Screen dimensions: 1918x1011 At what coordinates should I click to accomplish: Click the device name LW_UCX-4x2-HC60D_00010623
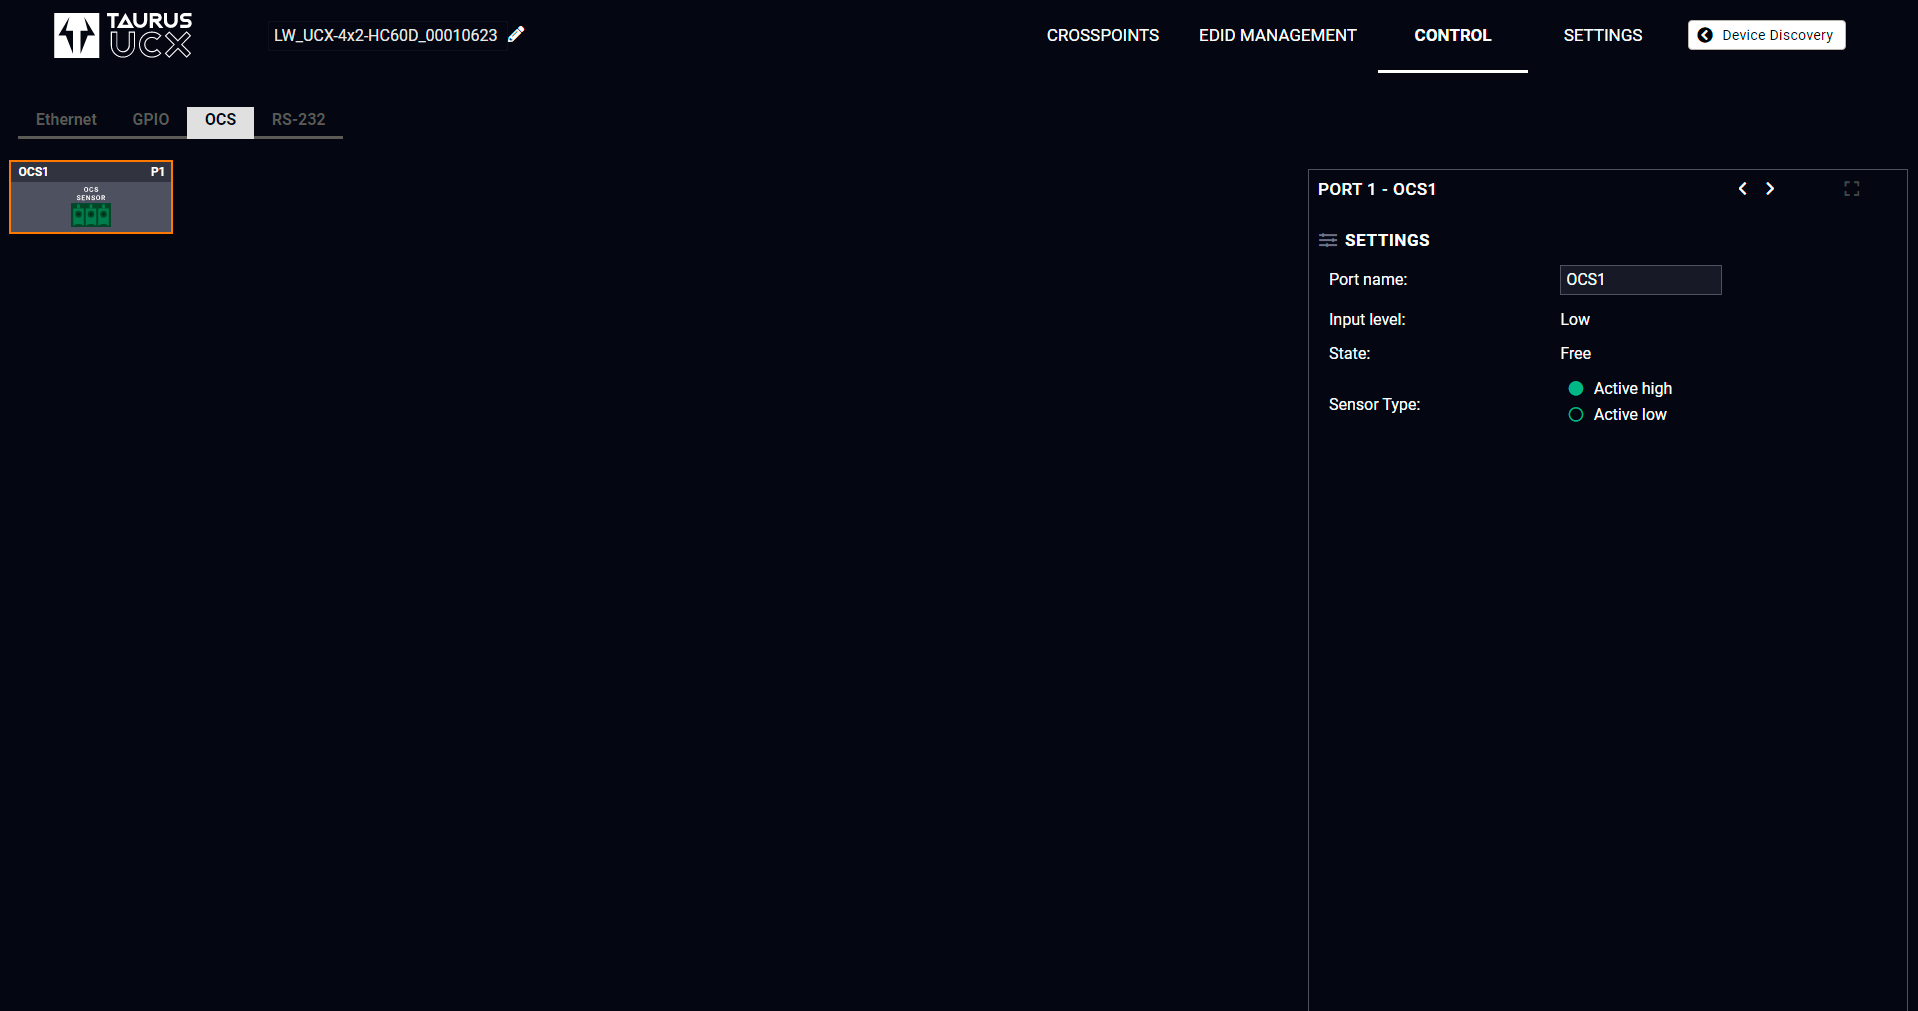[385, 35]
